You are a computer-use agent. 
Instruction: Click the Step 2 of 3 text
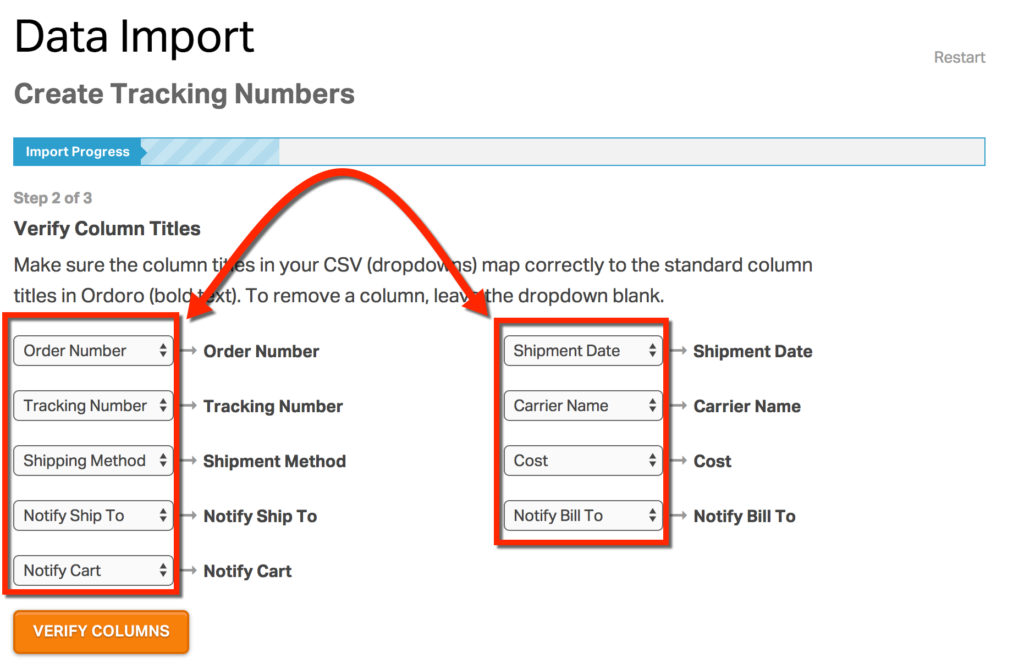tap(53, 198)
